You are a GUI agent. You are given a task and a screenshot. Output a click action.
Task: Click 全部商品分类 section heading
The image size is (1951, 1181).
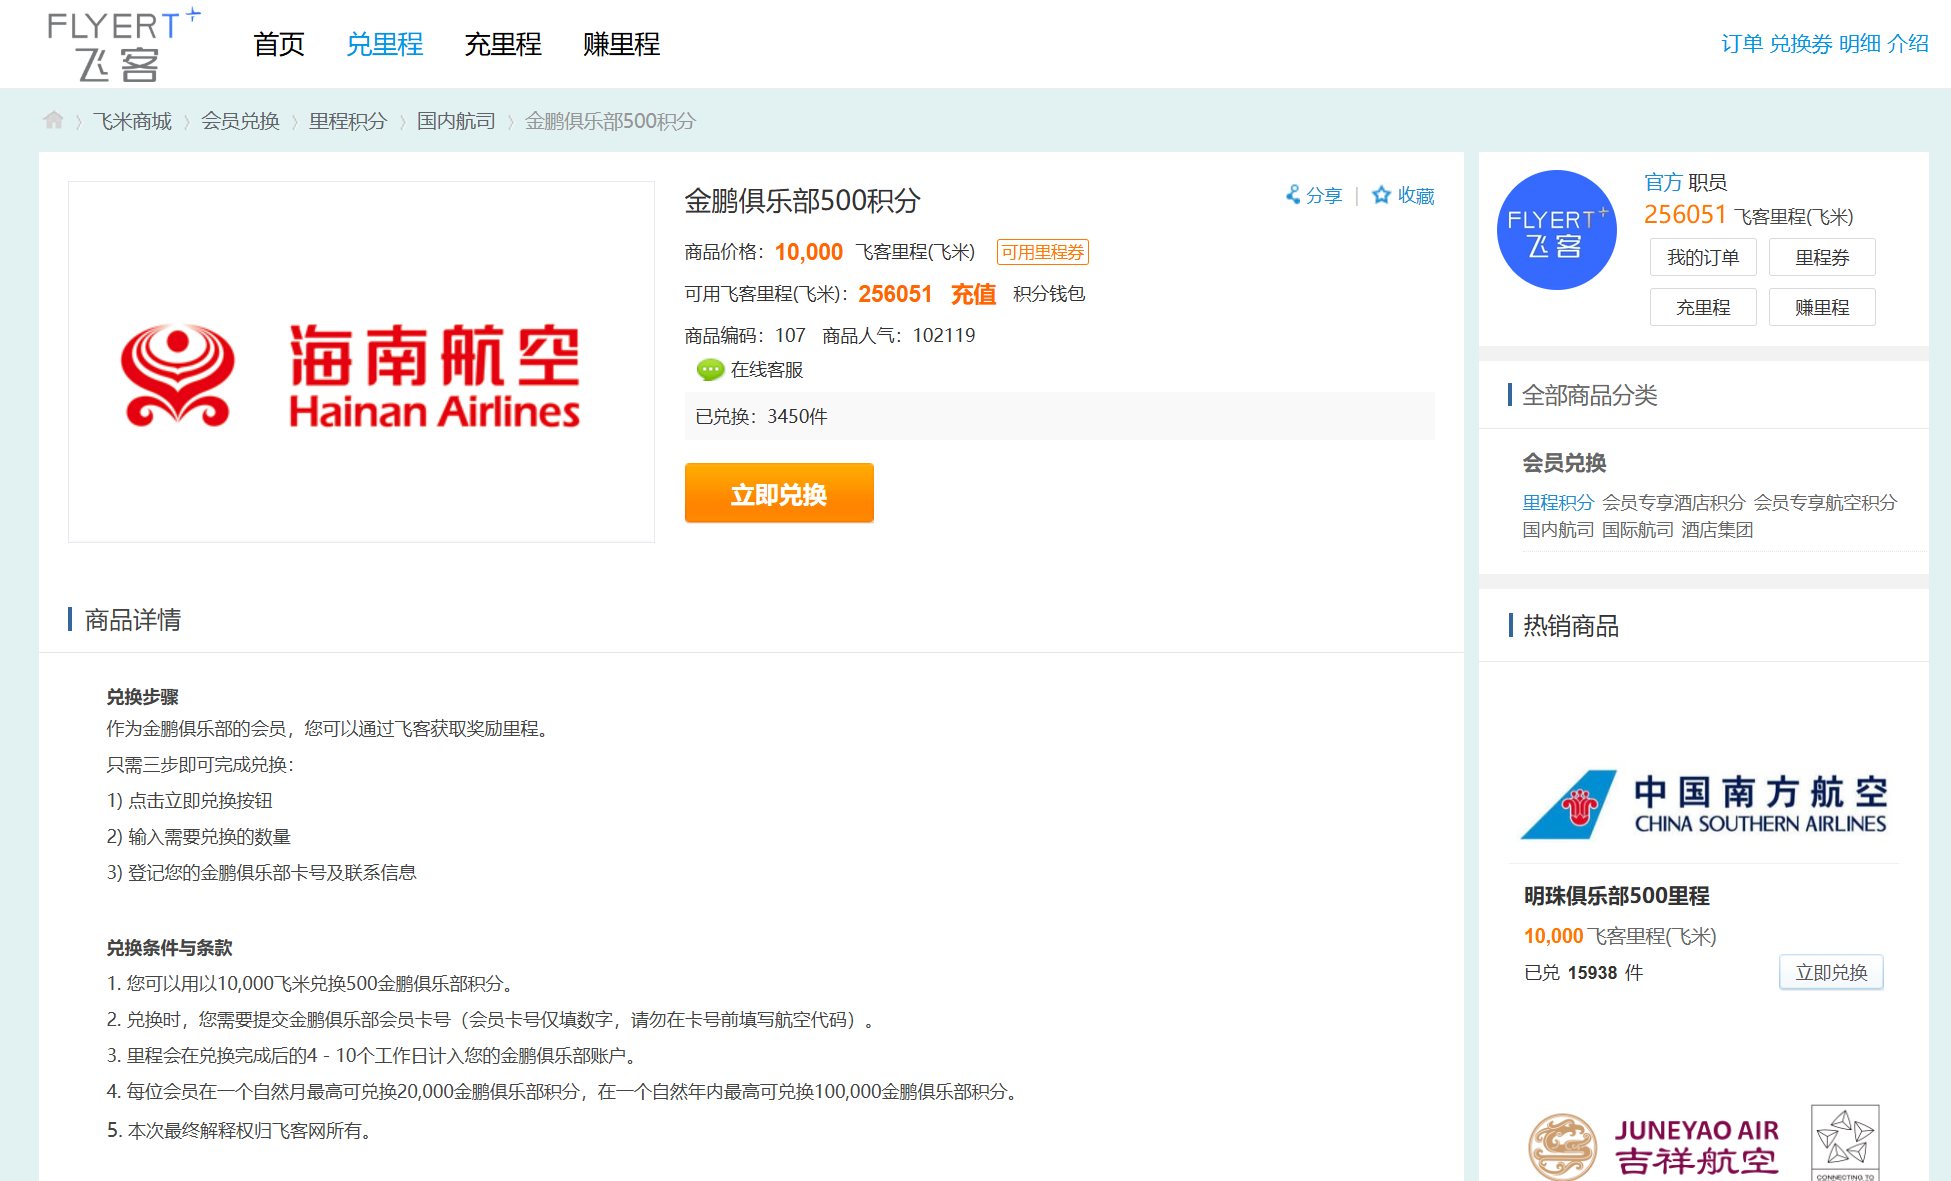pyautogui.click(x=1589, y=395)
